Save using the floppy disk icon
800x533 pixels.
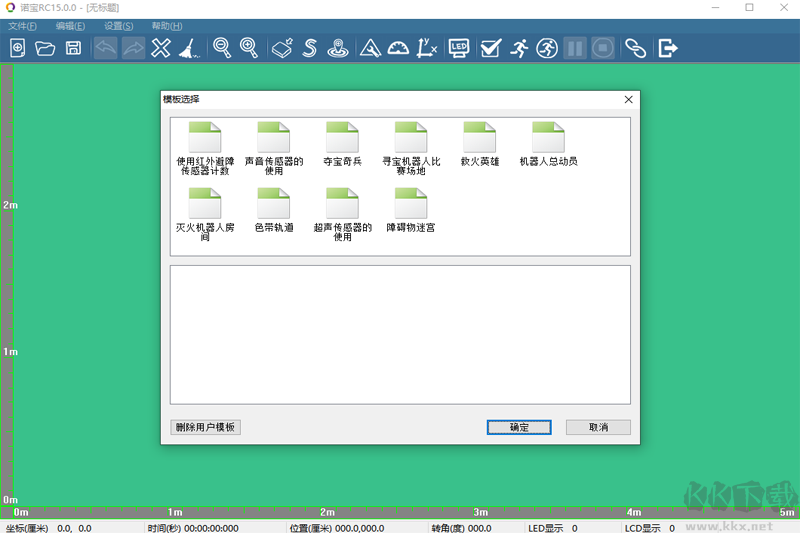tap(73, 48)
